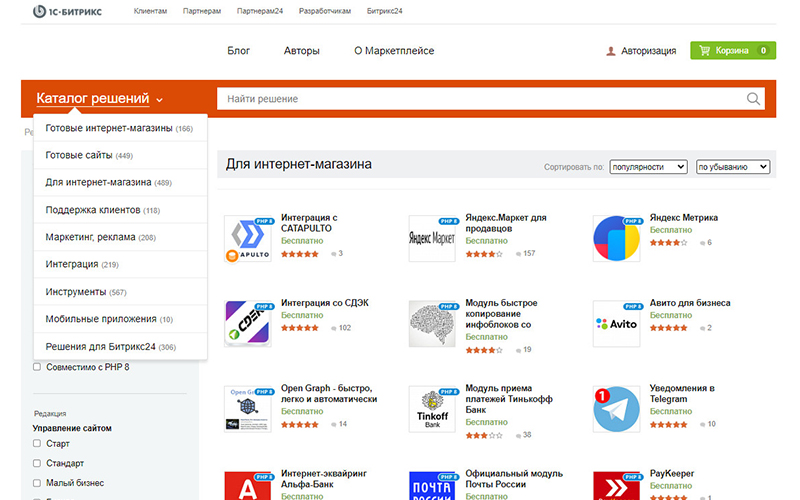Open the sort by 'популярности' dropdown
This screenshot has width=800, height=500.
tap(648, 167)
